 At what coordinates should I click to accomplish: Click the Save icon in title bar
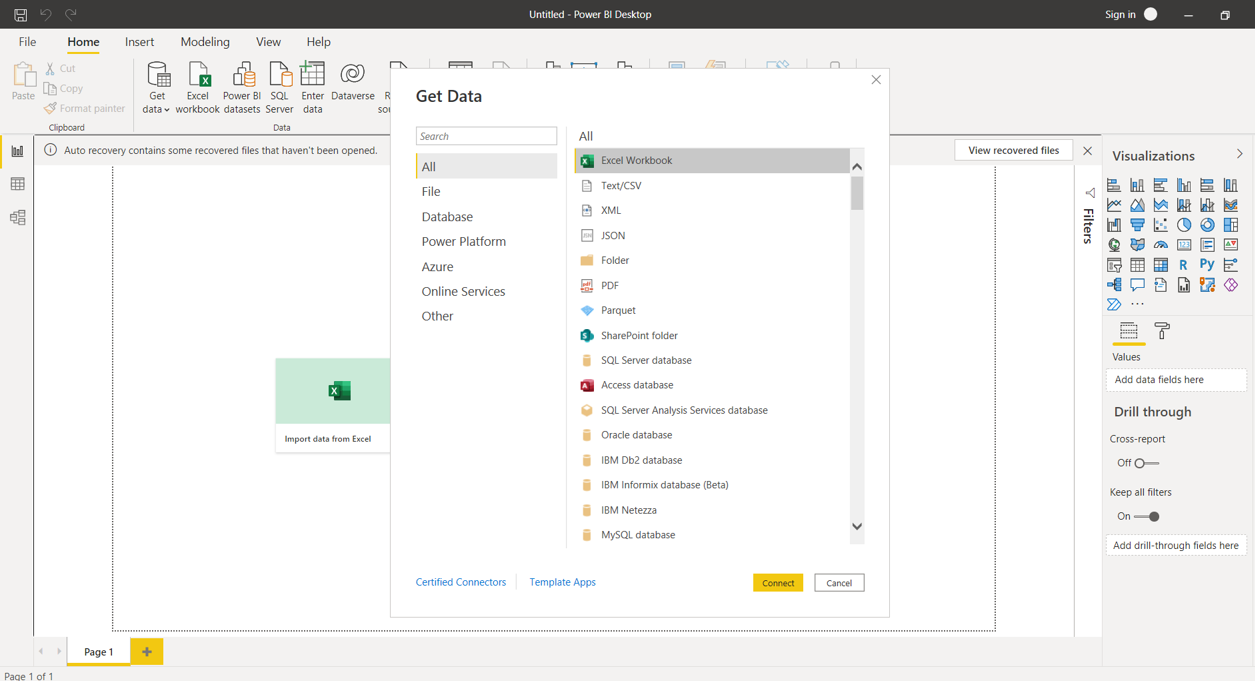click(x=20, y=15)
